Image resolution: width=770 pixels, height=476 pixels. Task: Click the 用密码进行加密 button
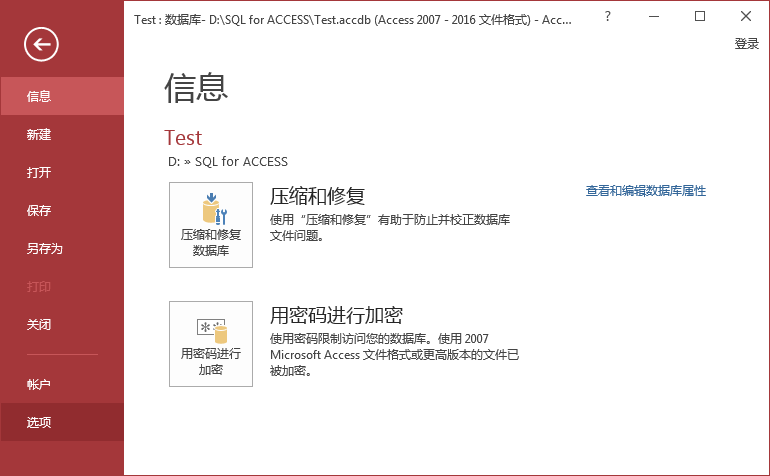pos(211,344)
